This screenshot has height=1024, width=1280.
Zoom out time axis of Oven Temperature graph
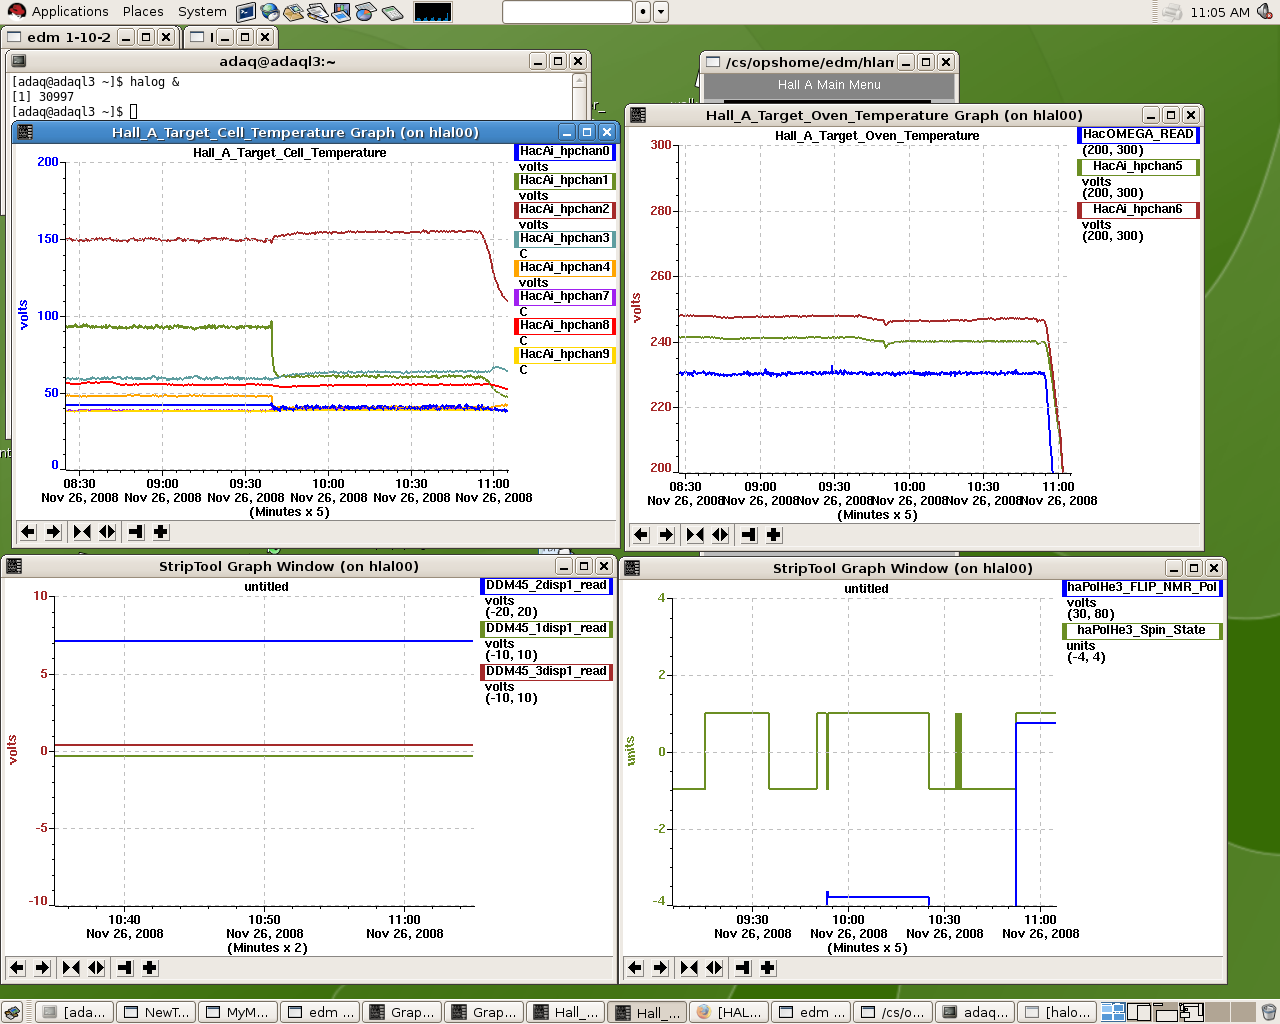(721, 535)
